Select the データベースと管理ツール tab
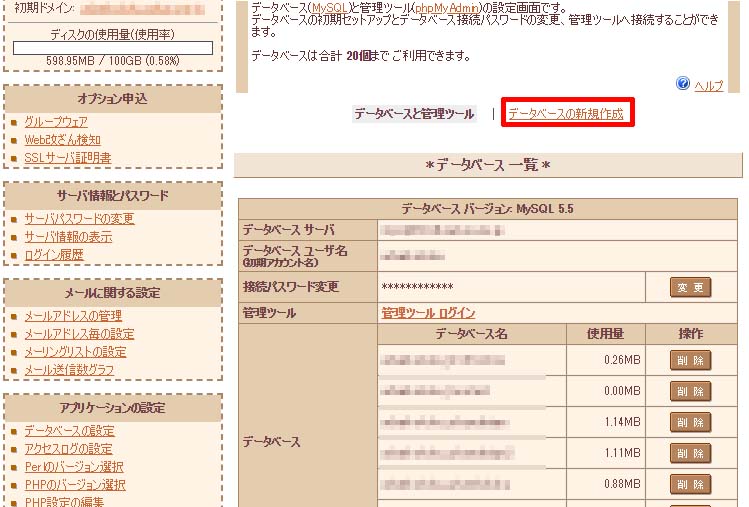Image resolution: width=749 pixels, height=507 pixels. [x=414, y=114]
